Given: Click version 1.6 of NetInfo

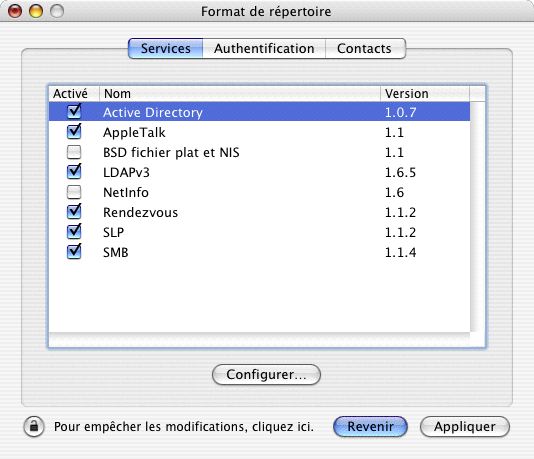Looking at the screenshot, I should click(394, 193).
